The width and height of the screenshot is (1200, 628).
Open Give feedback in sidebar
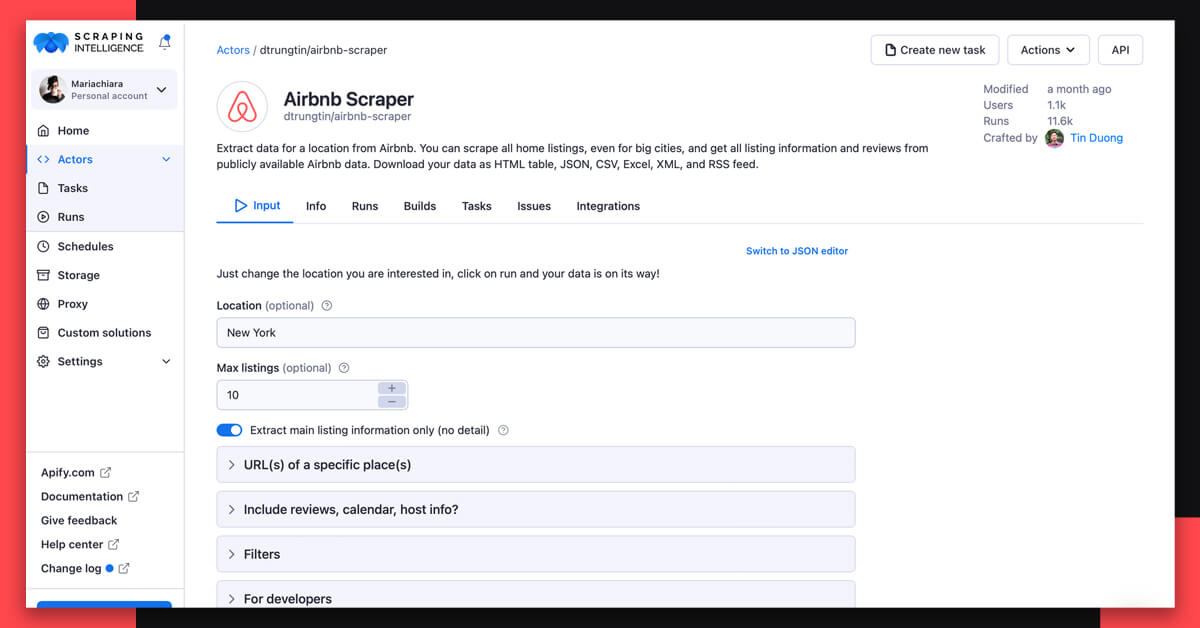tap(79, 521)
